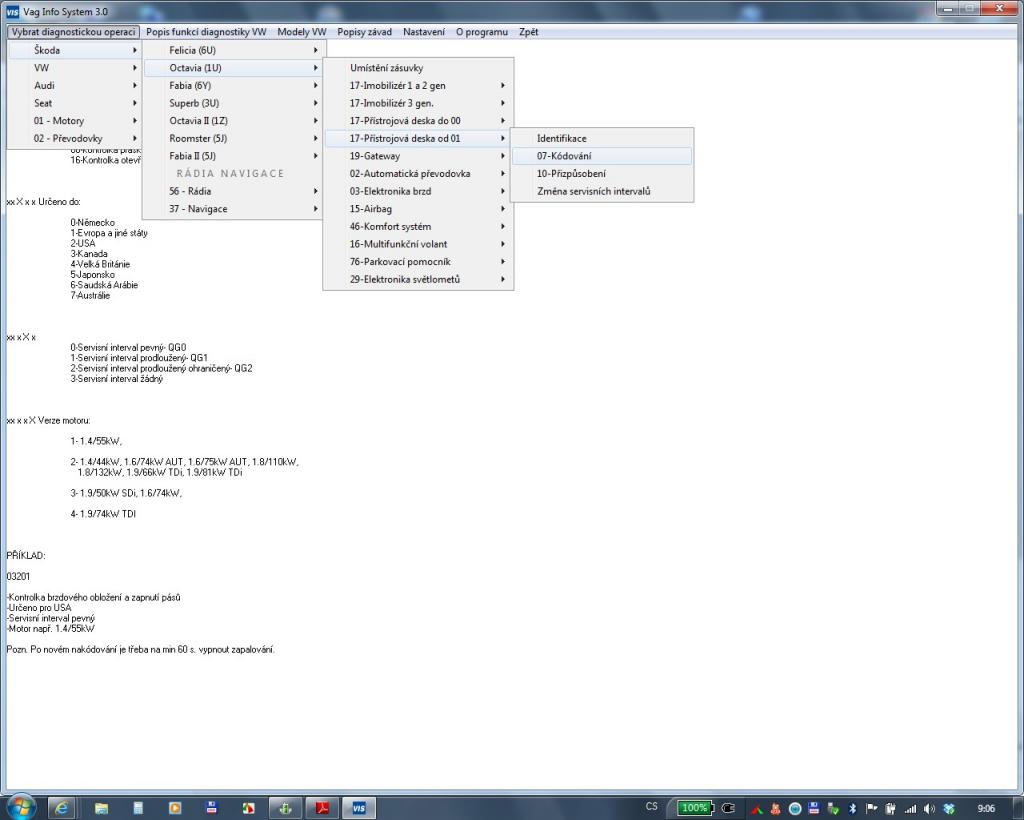This screenshot has height=820, width=1024.
Task: Launch the Calculator from the taskbar
Action: coord(138,808)
